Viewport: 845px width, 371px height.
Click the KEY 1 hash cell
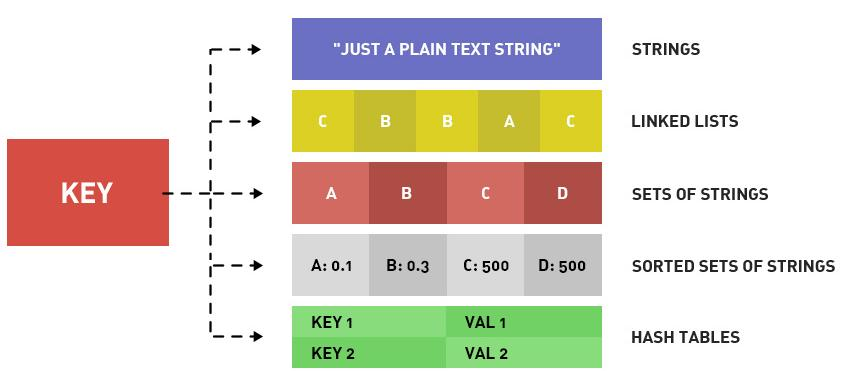coord(369,322)
